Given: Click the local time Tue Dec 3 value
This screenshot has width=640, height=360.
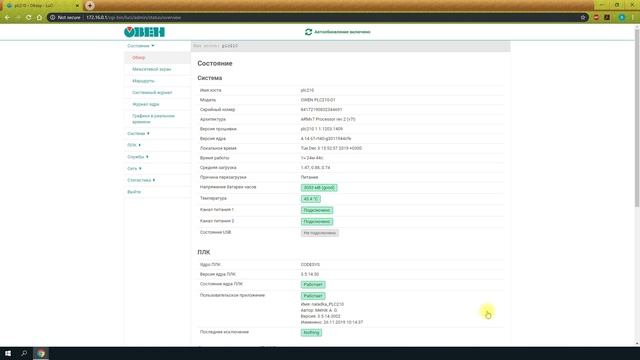Looking at the screenshot, I should tap(331, 149).
